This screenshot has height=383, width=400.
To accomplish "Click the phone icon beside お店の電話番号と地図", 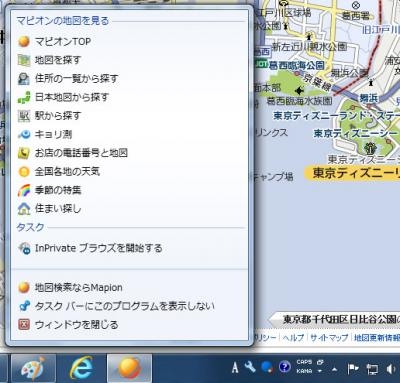I will click(x=24, y=153).
